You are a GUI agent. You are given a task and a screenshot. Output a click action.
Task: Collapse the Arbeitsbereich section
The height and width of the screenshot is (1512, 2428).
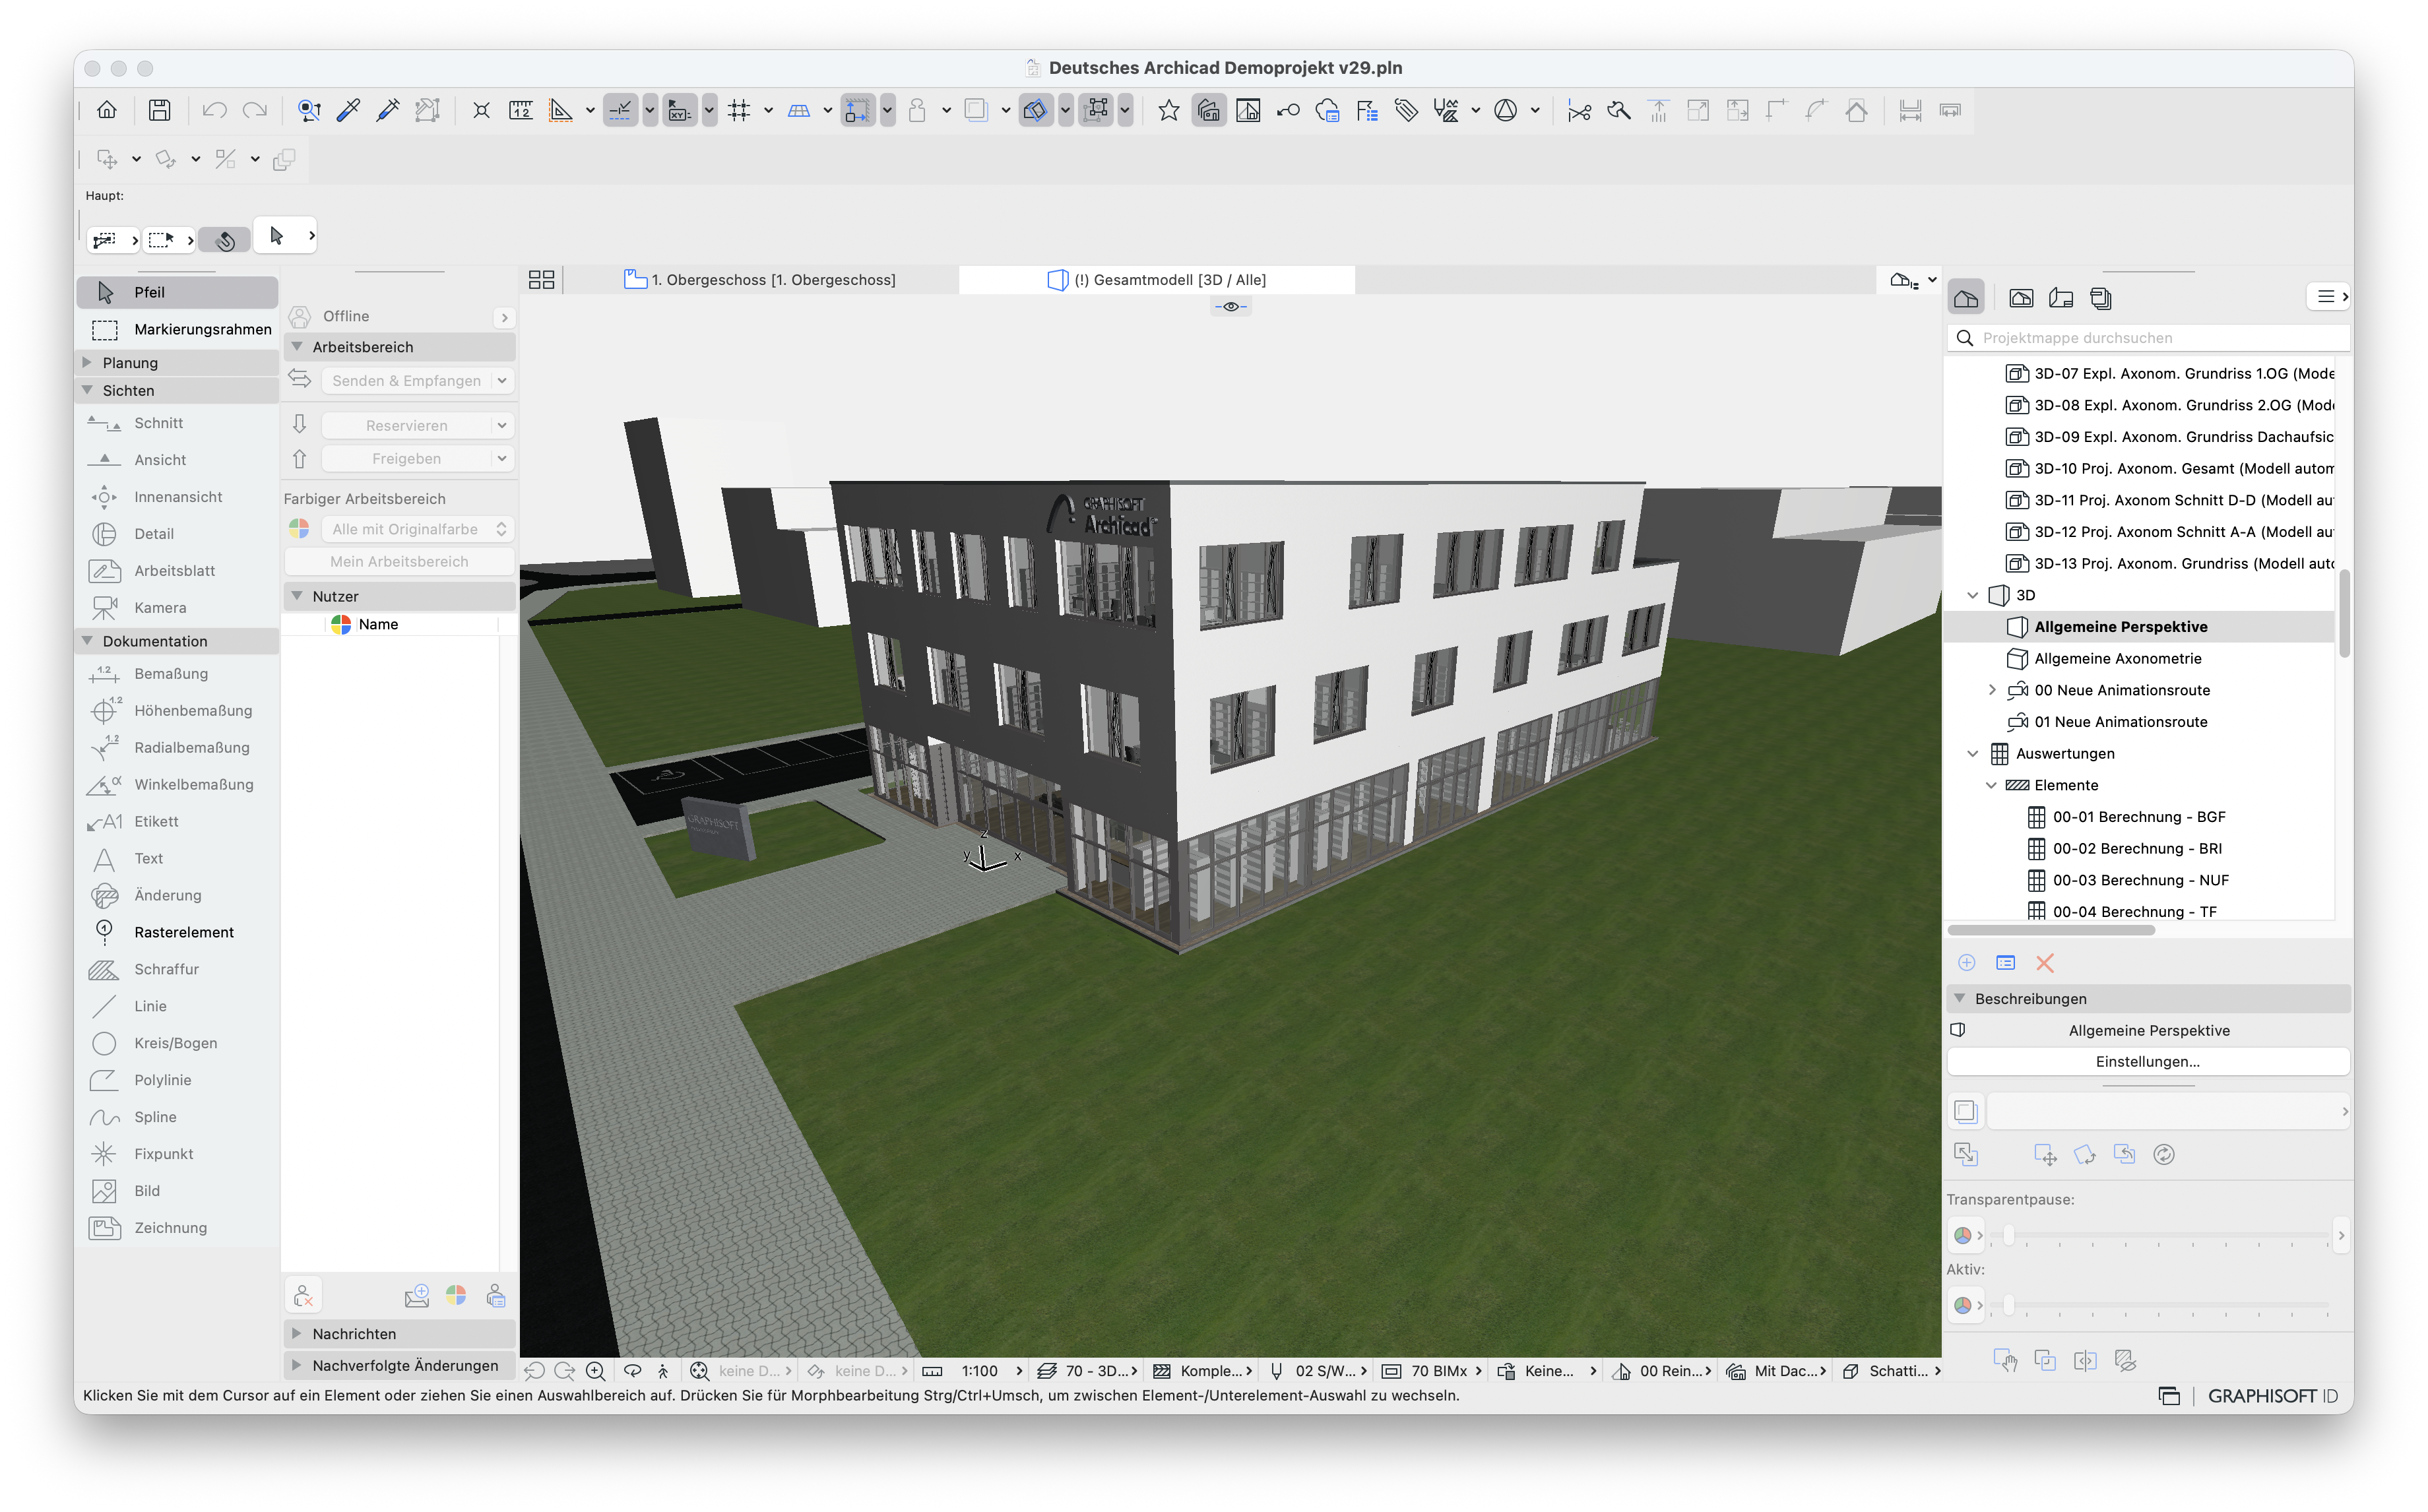(x=297, y=347)
